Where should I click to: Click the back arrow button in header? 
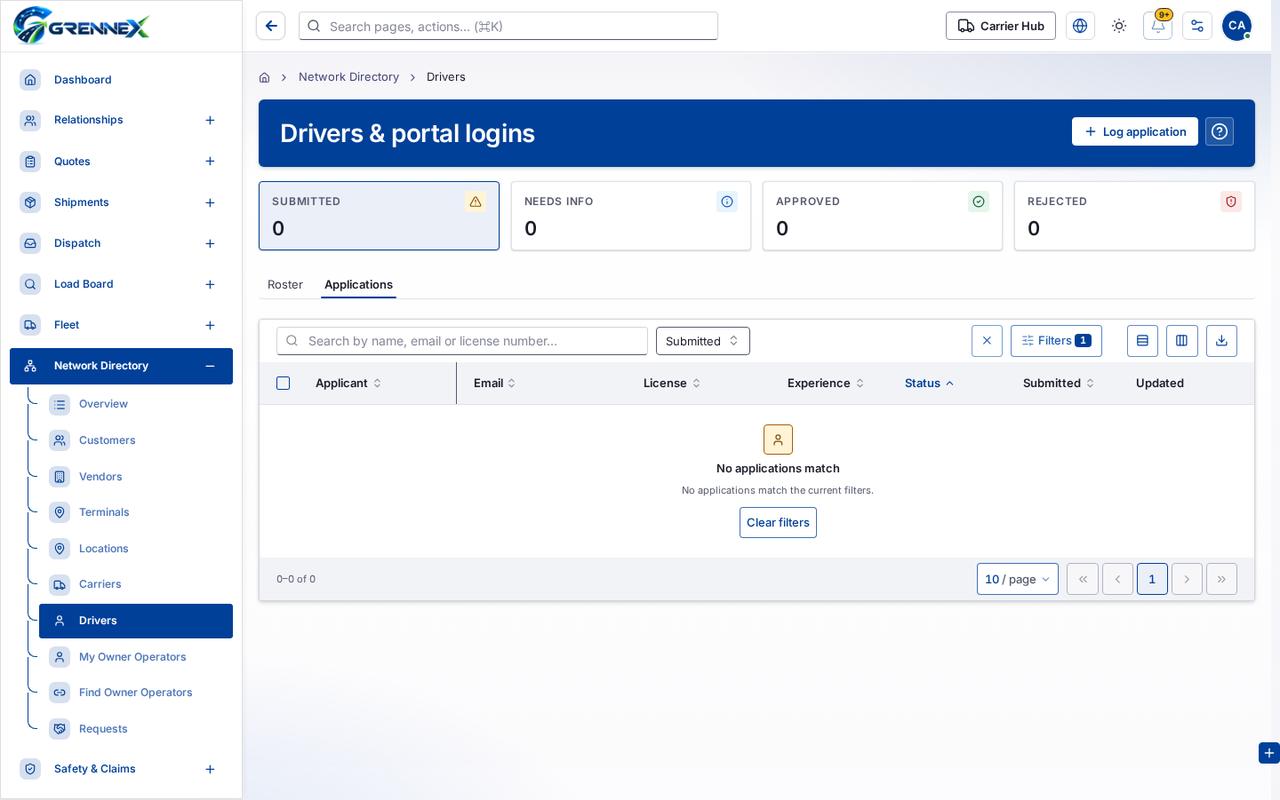pos(271,26)
